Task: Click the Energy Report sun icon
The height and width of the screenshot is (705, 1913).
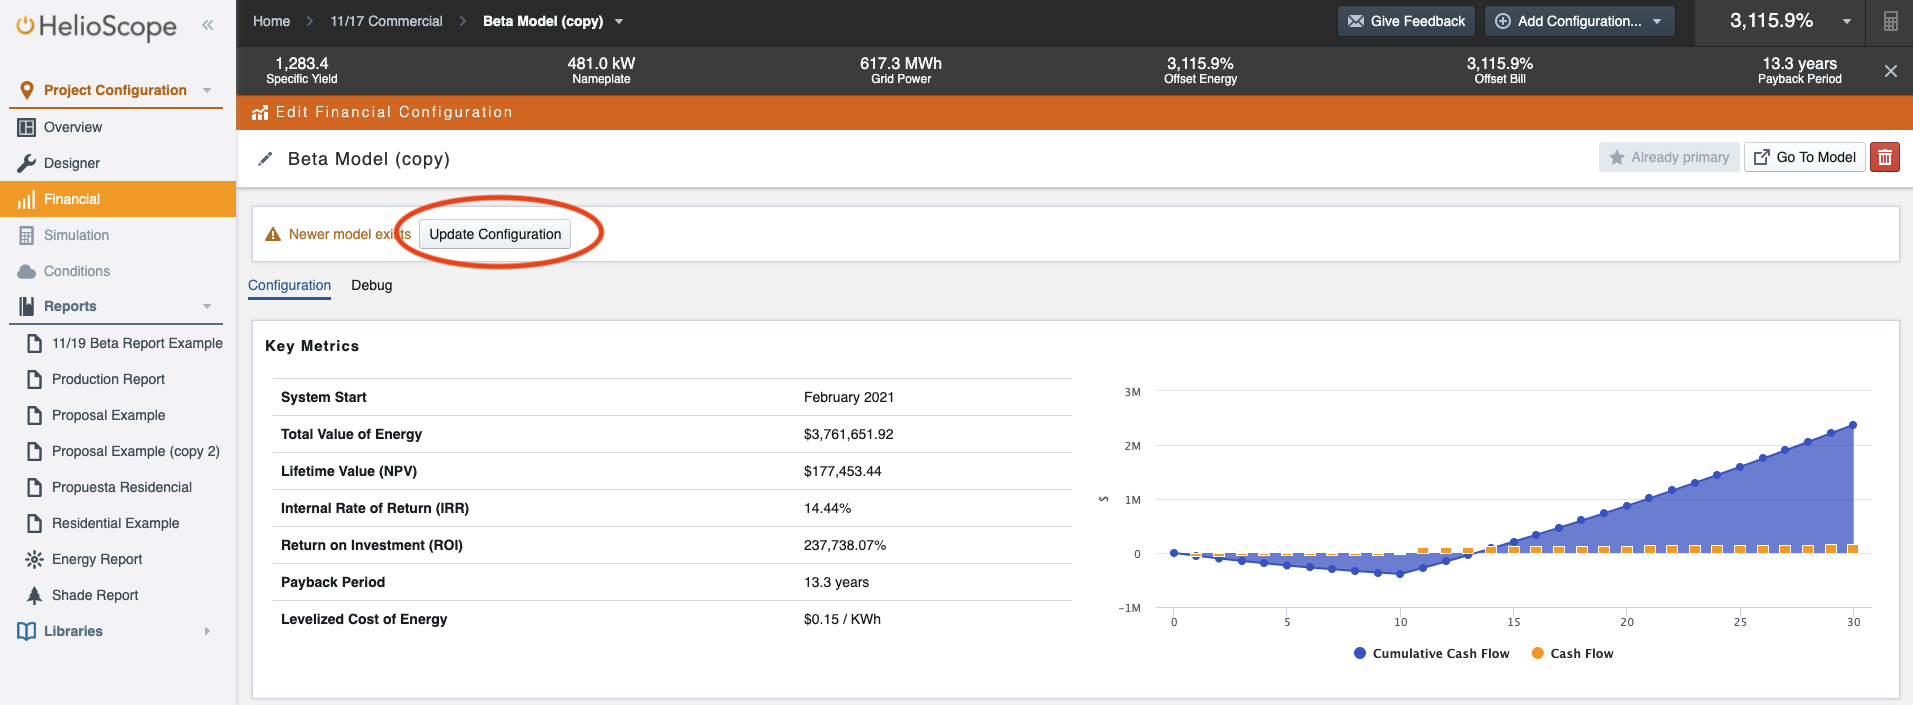Action: (34, 559)
